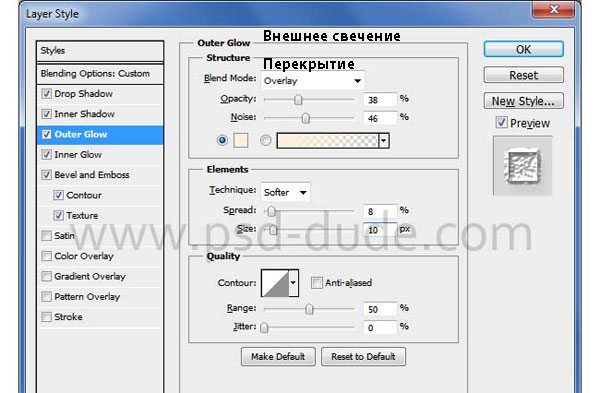
Task: Click the style preview thumbnail
Action: [x=523, y=166]
